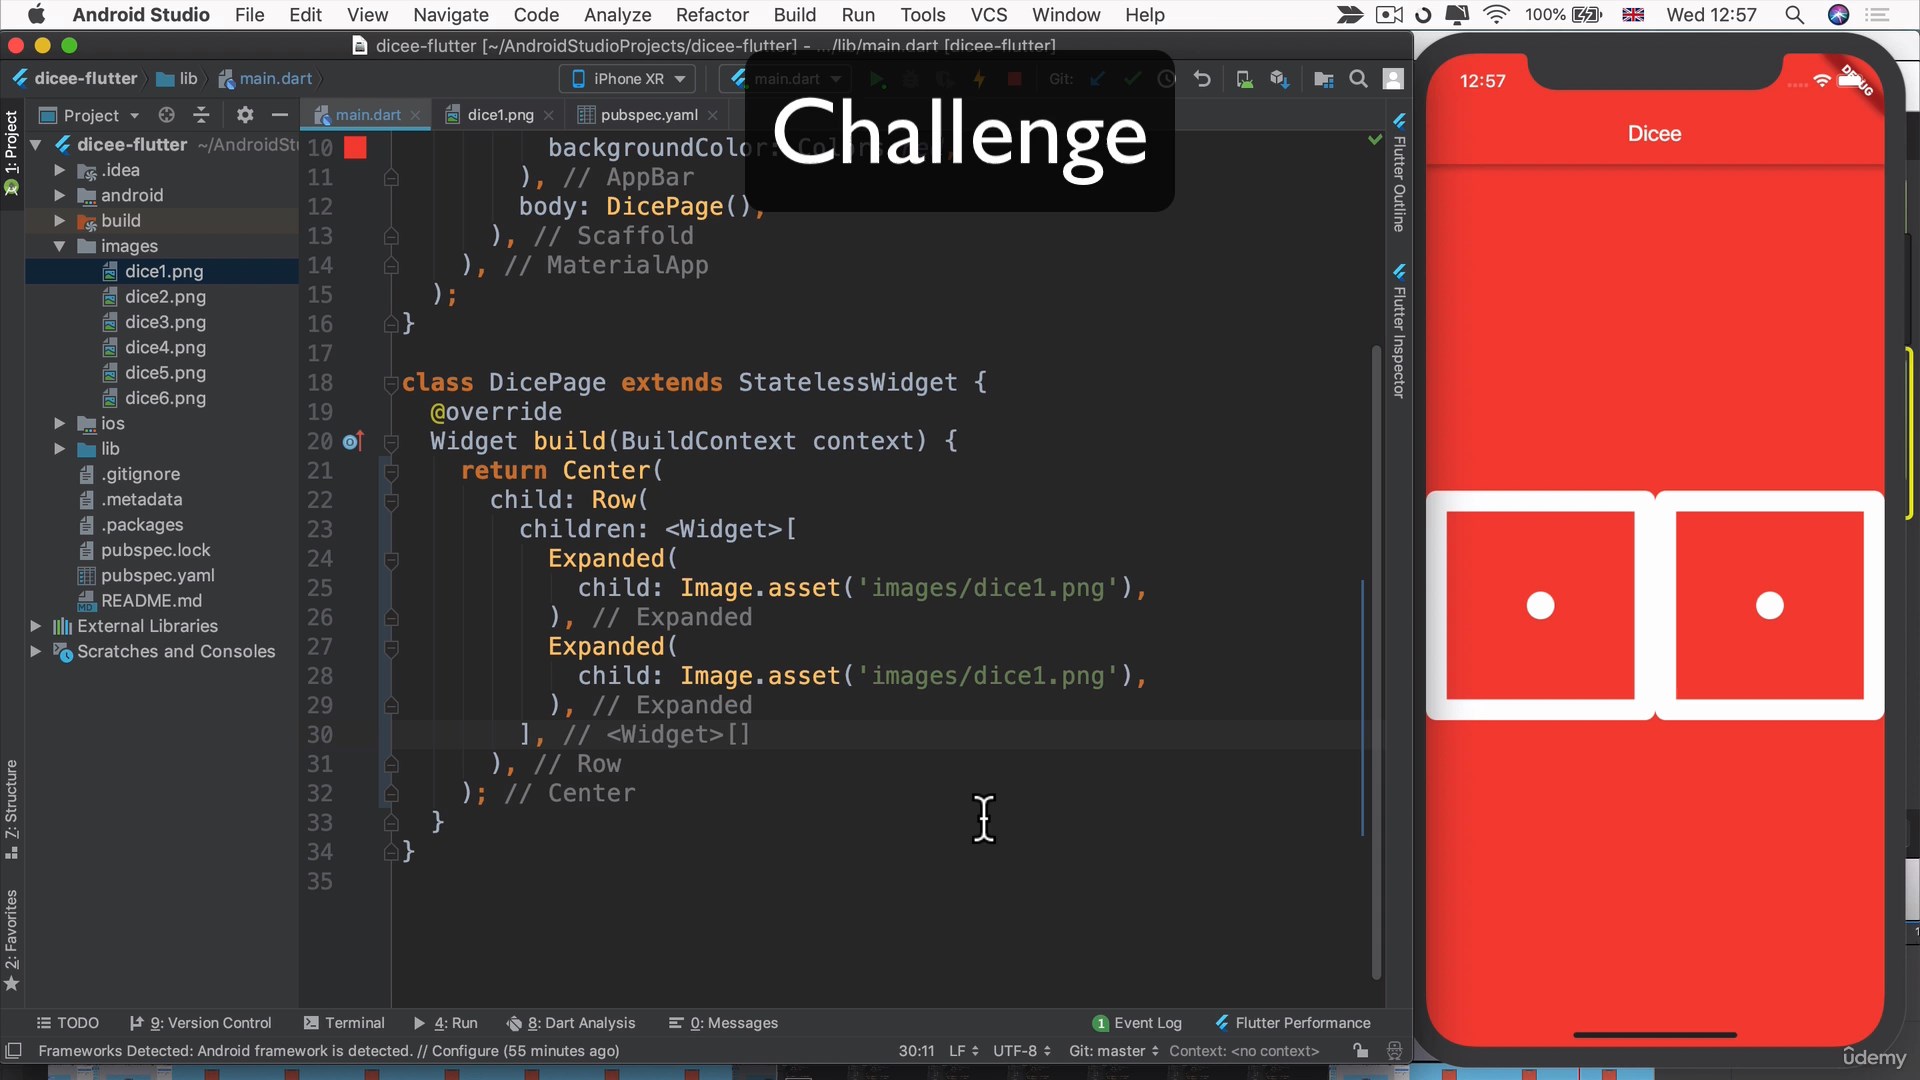Close the pubspec.yaml editor tab
1920x1080 pixels.
[713, 115]
